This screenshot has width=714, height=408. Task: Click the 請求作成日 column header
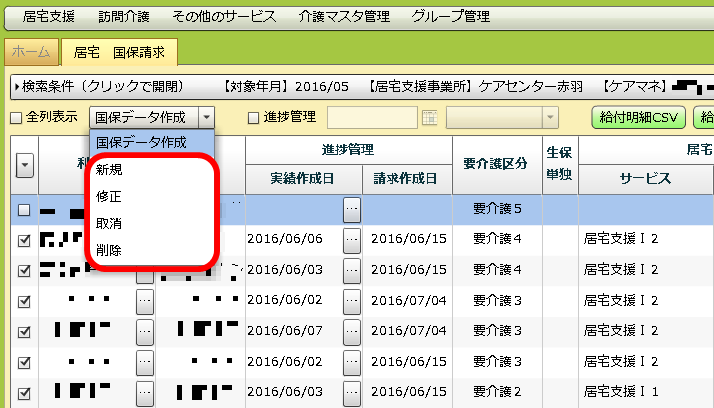(x=404, y=179)
